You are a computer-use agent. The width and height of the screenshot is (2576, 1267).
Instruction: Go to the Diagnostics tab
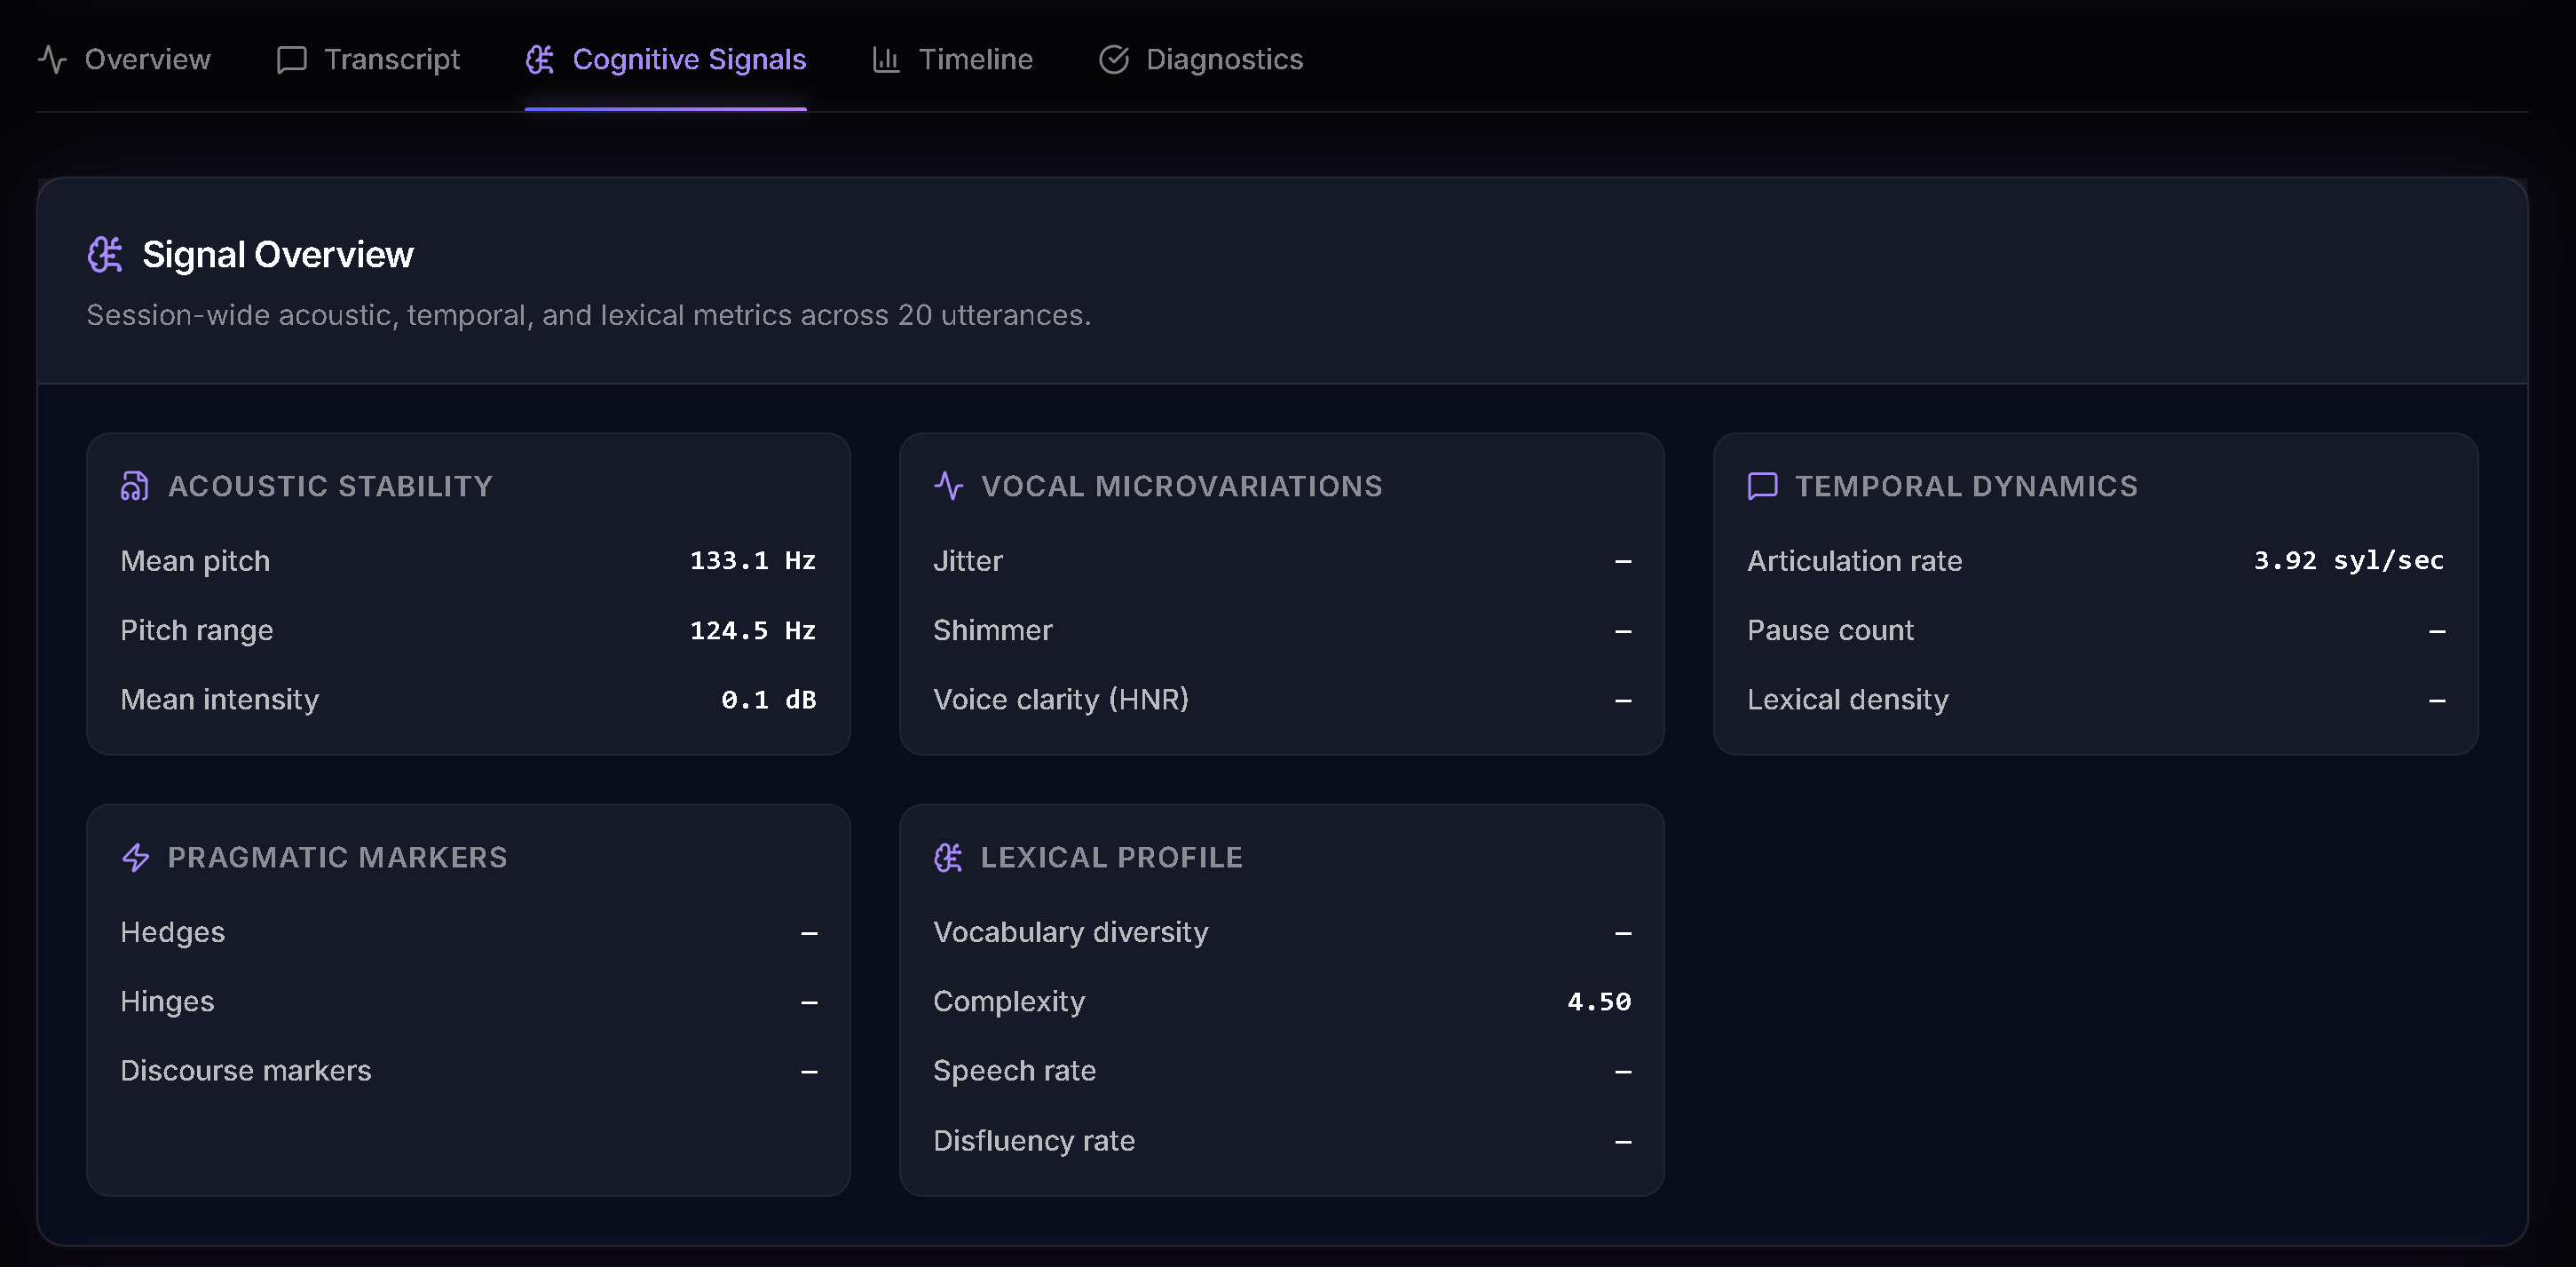pyautogui.click(x=1225, y=59)
